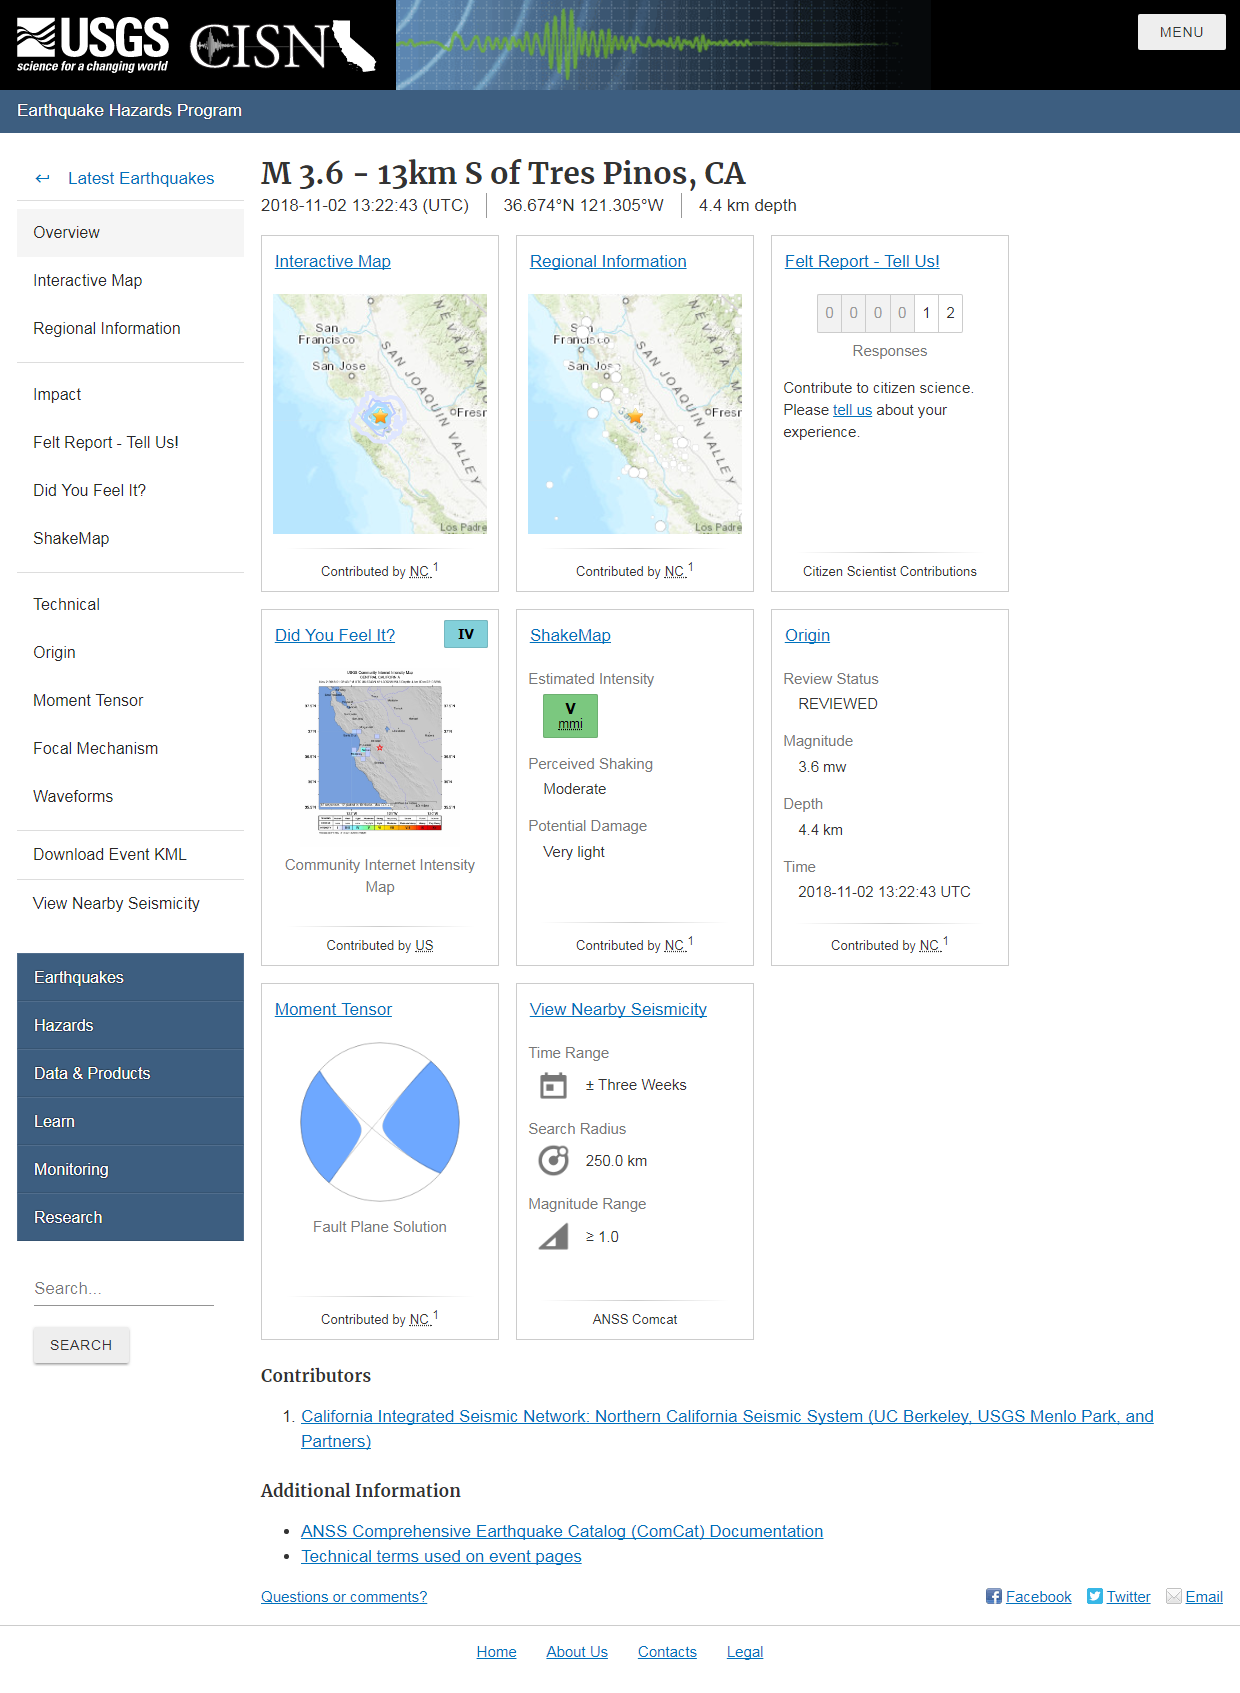Open Technical section in sidebar
The height and width of the screenshot is (1693, 1240).
[x=130, y=604]
